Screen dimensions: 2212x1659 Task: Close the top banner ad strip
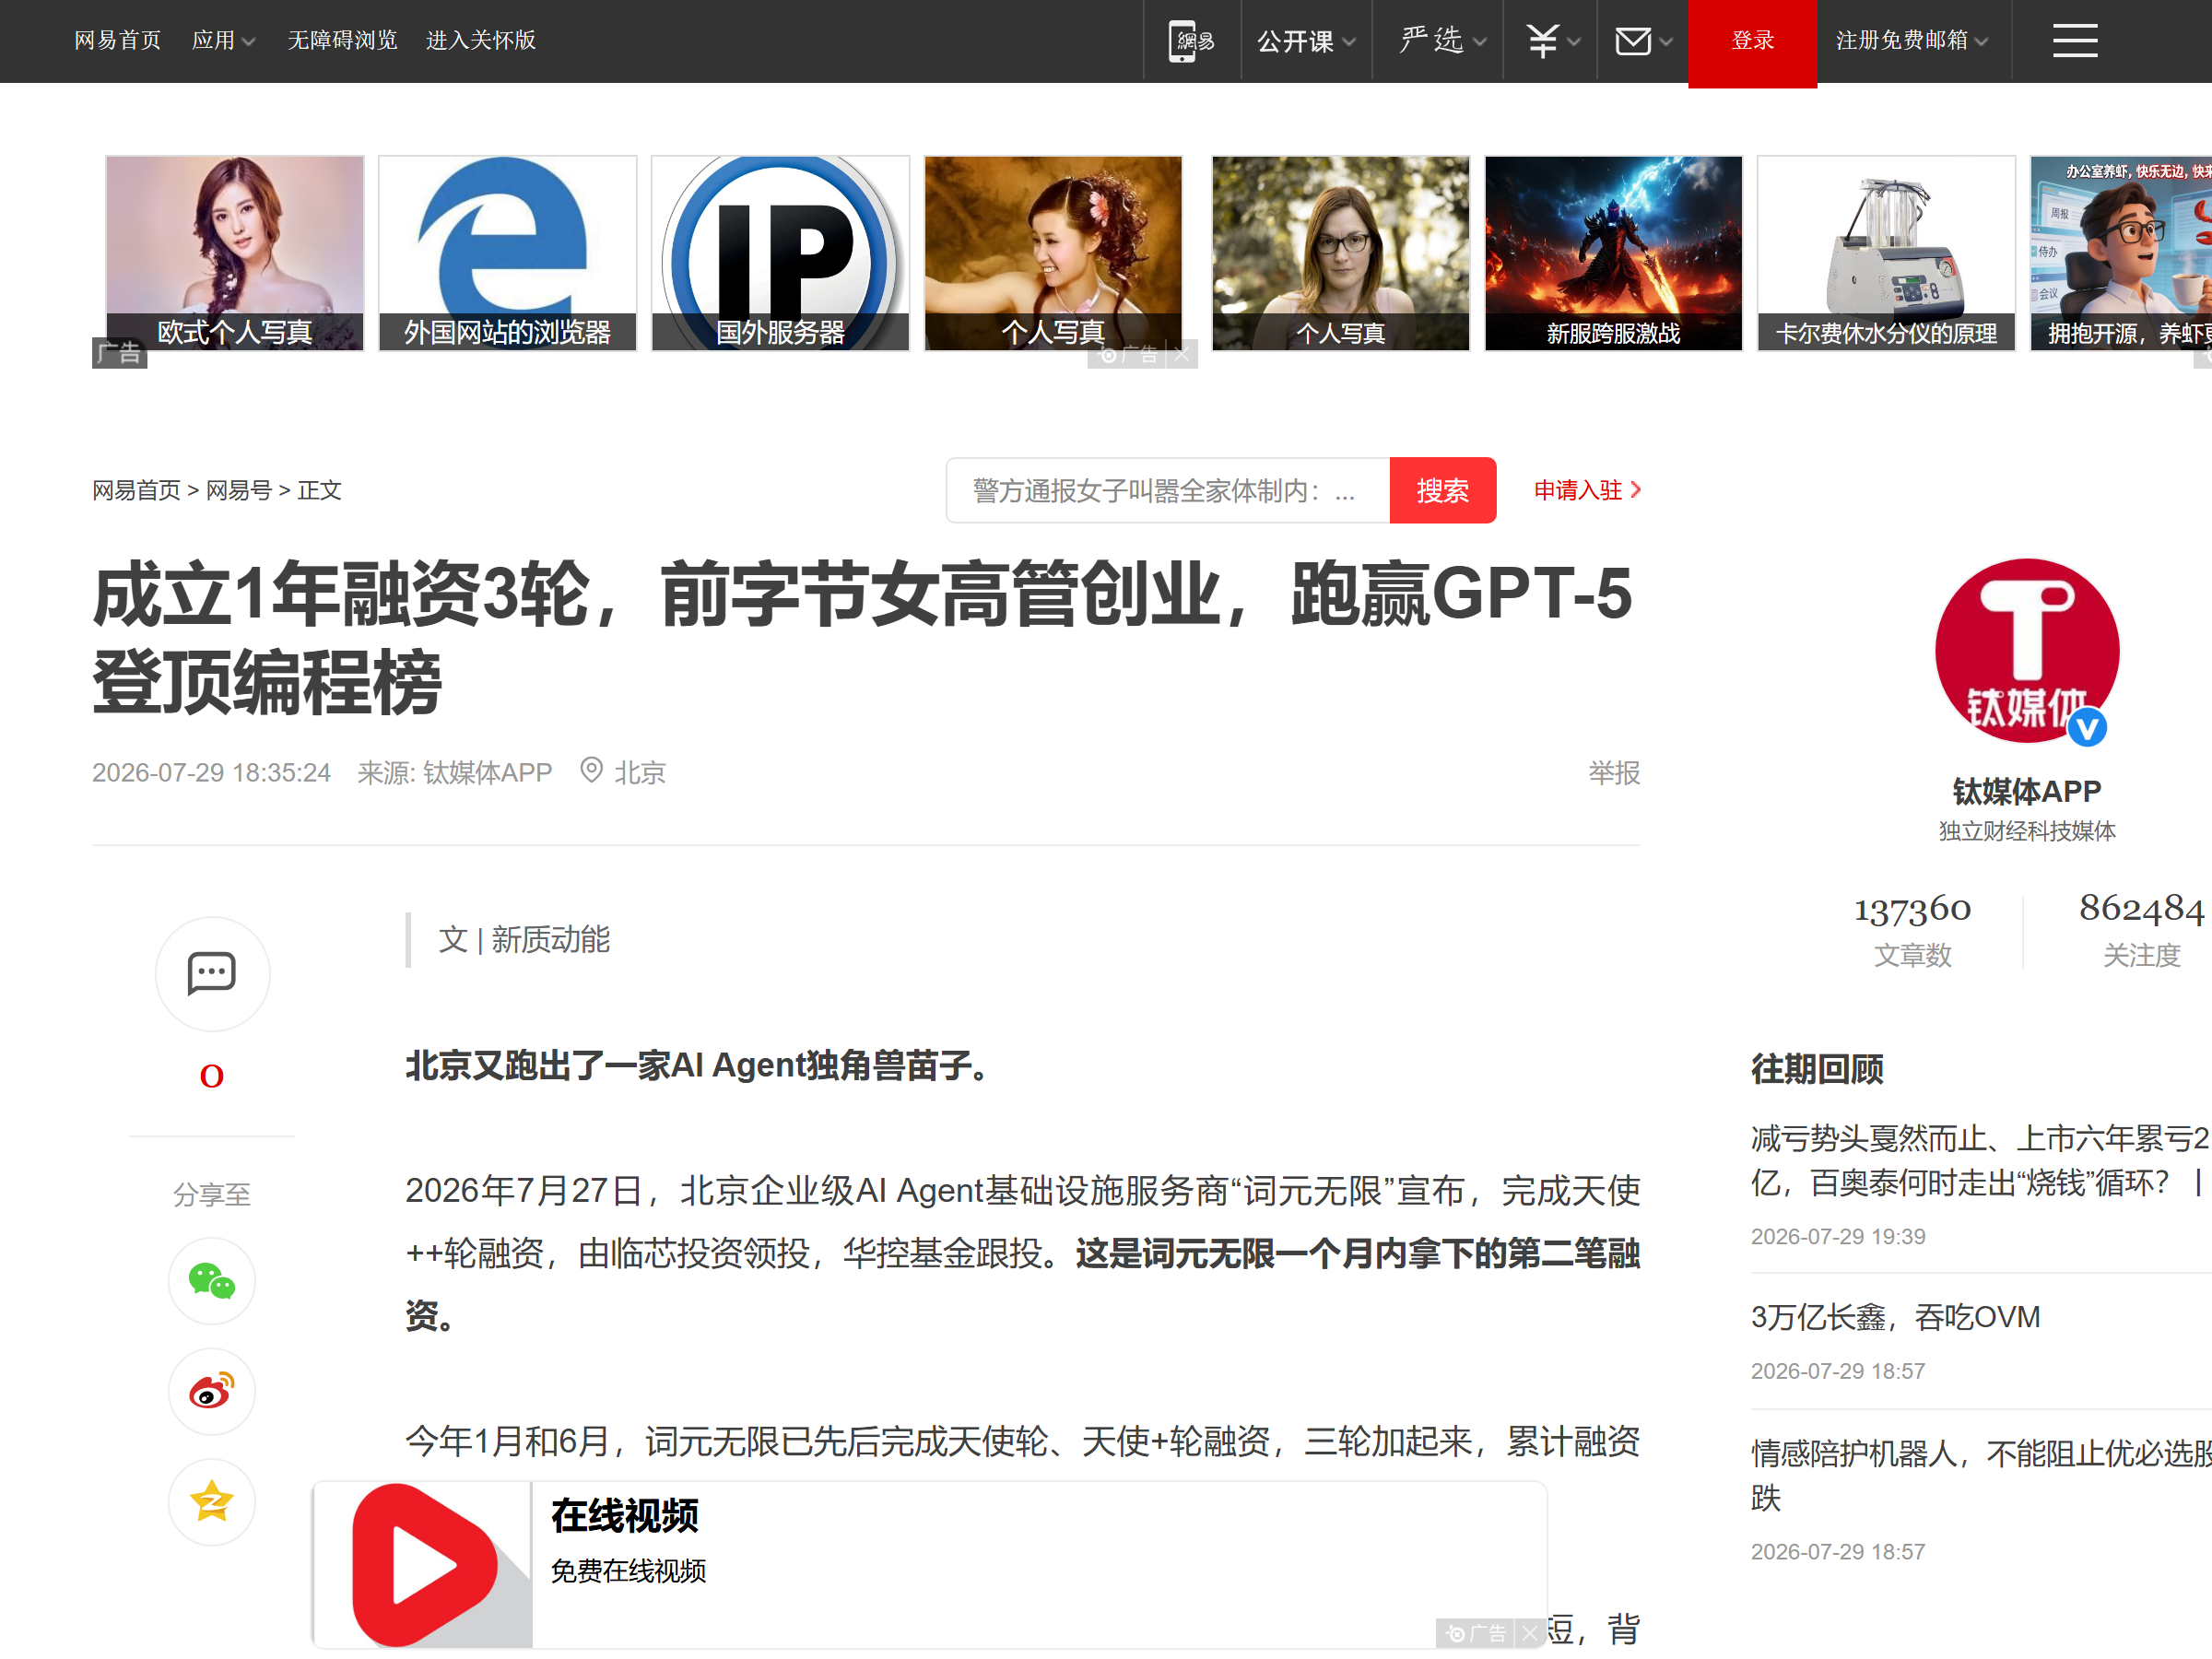tap(1182, 355)
